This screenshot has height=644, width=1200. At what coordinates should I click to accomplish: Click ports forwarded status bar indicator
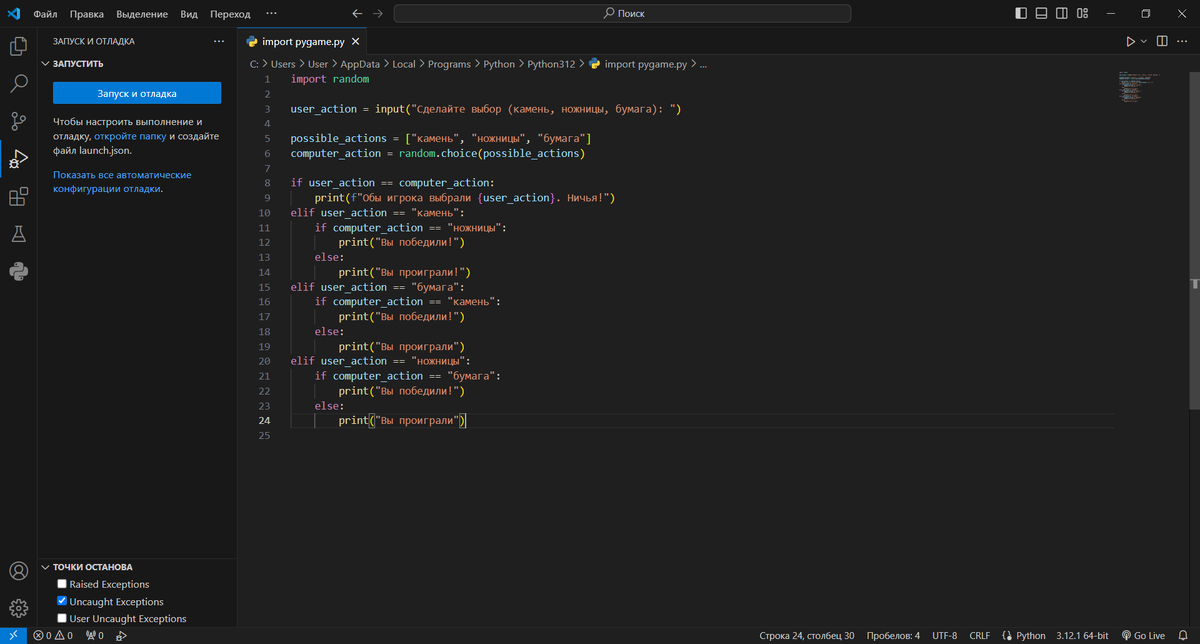click(95, 635)
